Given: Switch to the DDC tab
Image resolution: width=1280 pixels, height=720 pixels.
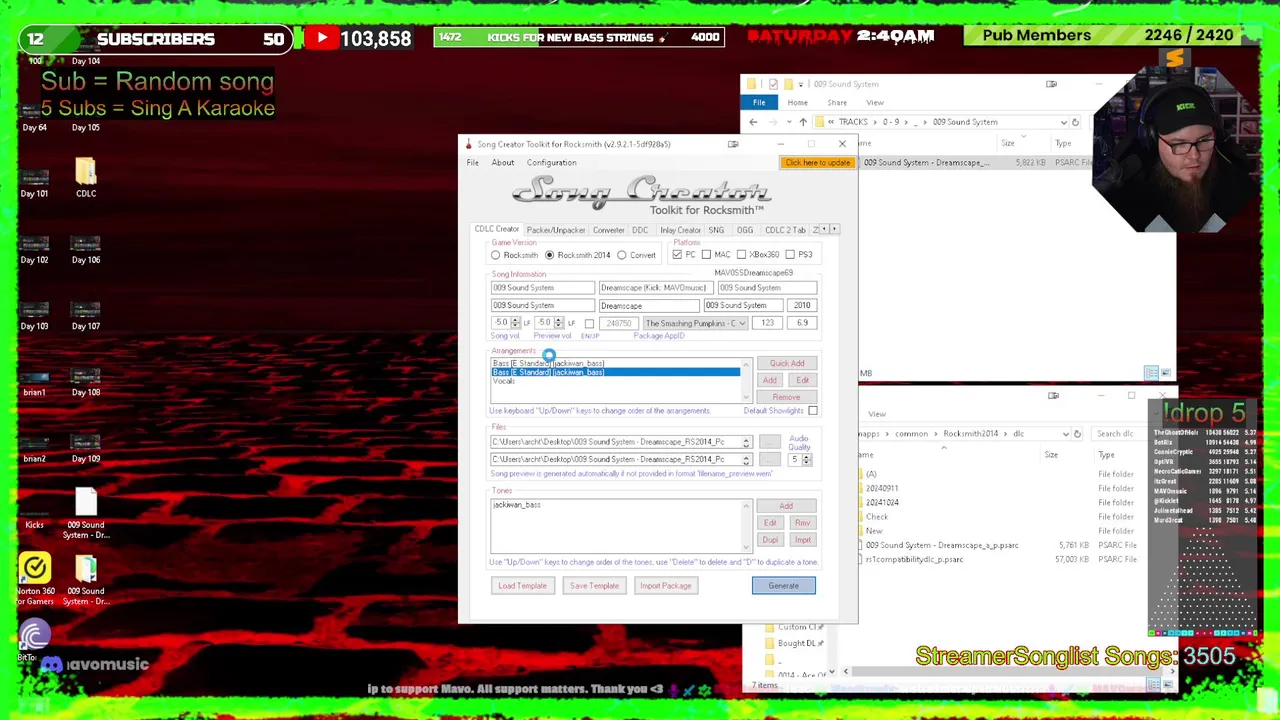Looking at the screenshot, I should (x=640, y=230).
